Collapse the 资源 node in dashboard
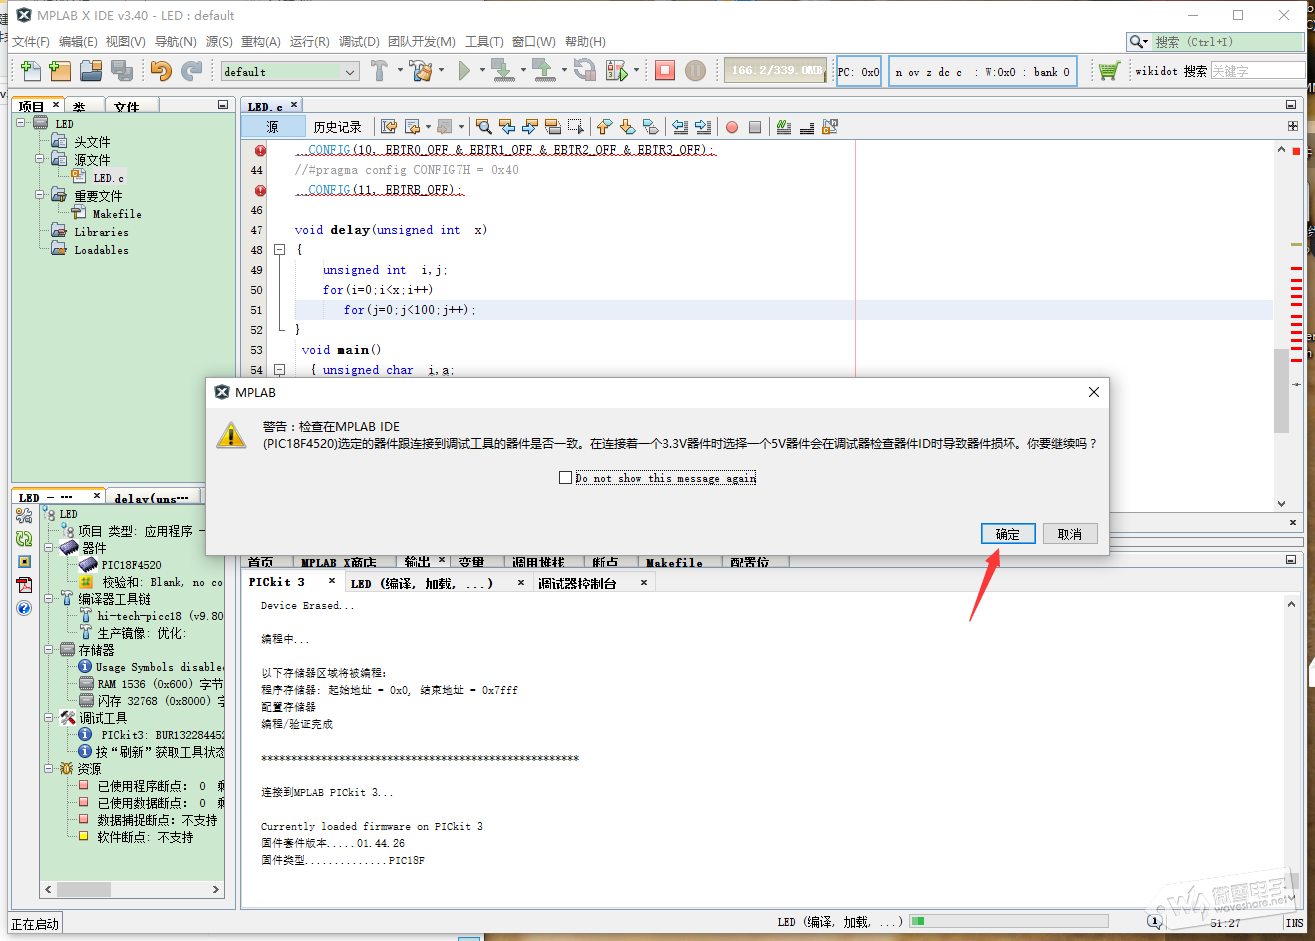 coord(49,769)
